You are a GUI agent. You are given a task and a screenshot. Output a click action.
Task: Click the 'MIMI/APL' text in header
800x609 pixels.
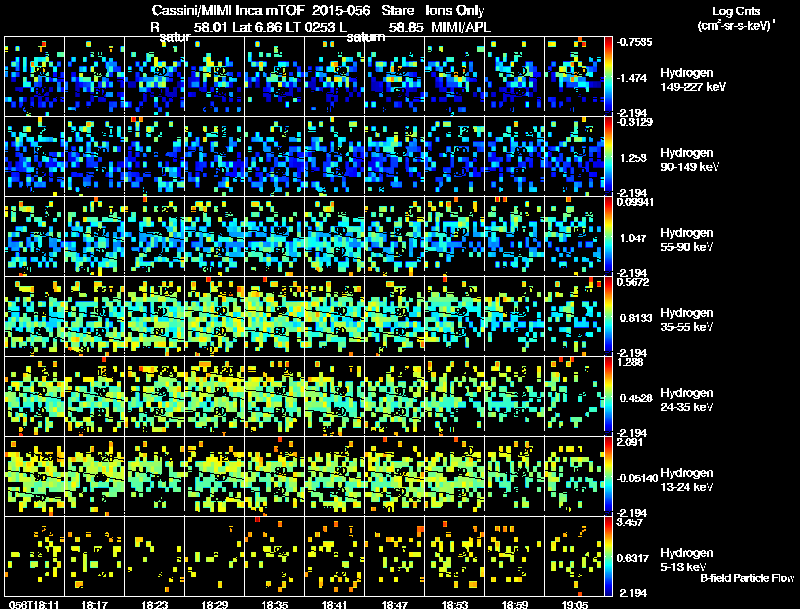coord(461,27)
